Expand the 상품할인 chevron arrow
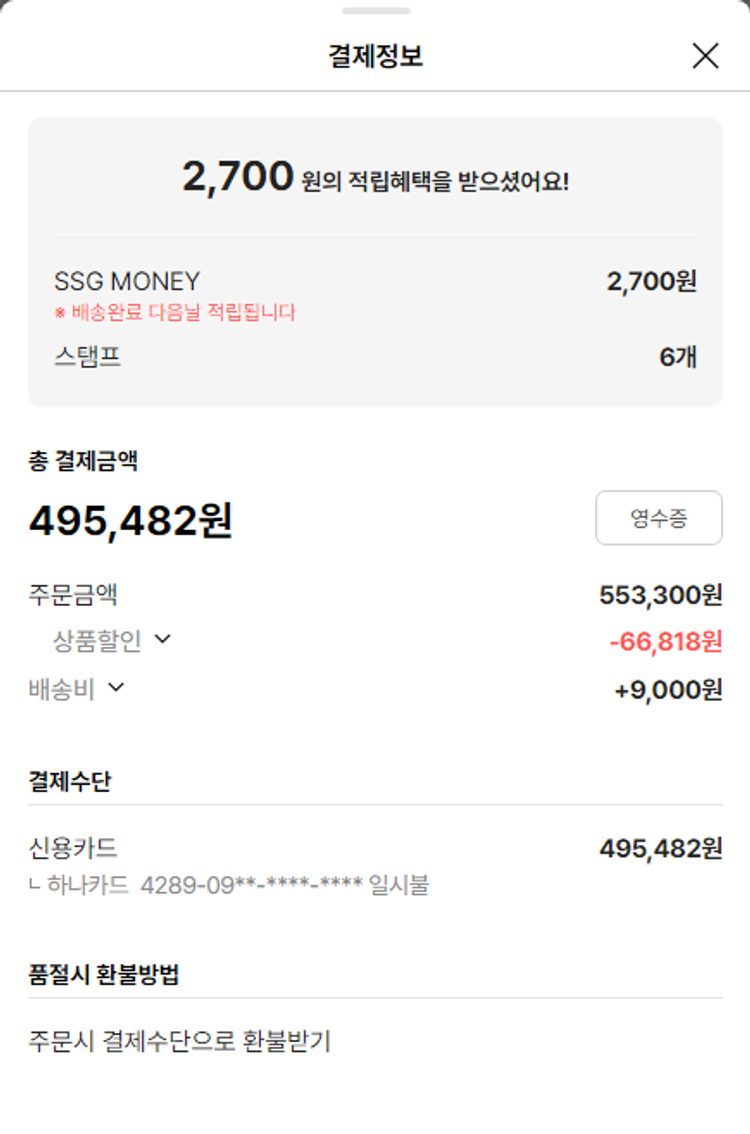 pyautogui.click(x=163, y=639)
